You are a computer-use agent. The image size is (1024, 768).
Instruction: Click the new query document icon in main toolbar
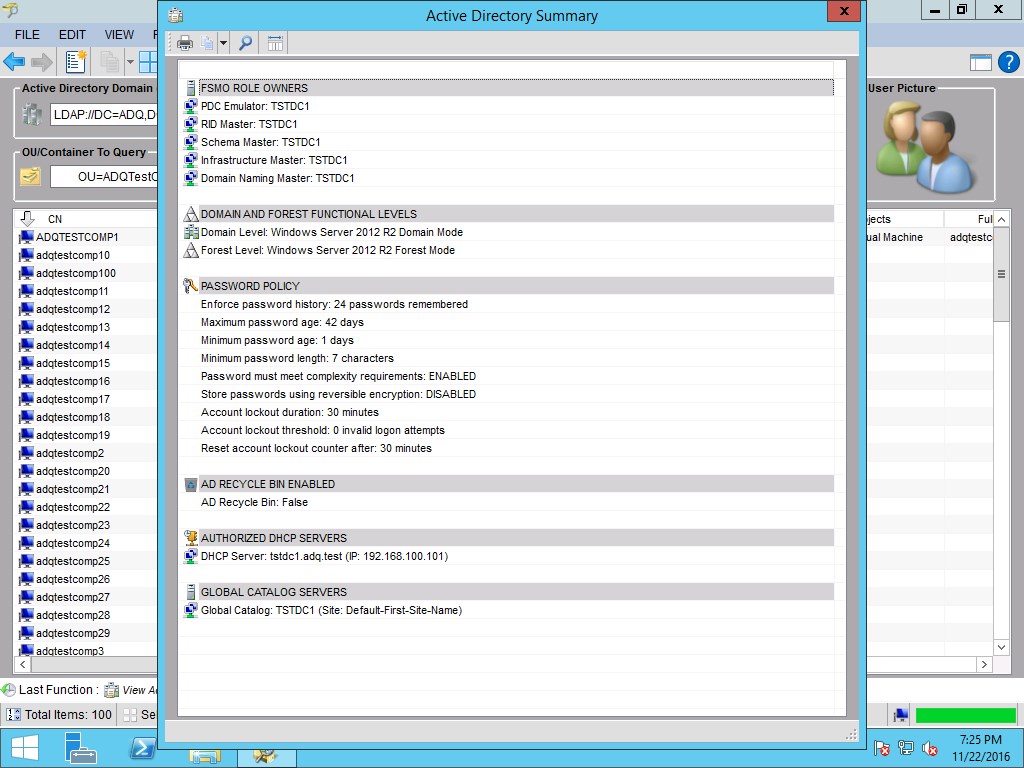pyautogui.click(x=76, y=62)
